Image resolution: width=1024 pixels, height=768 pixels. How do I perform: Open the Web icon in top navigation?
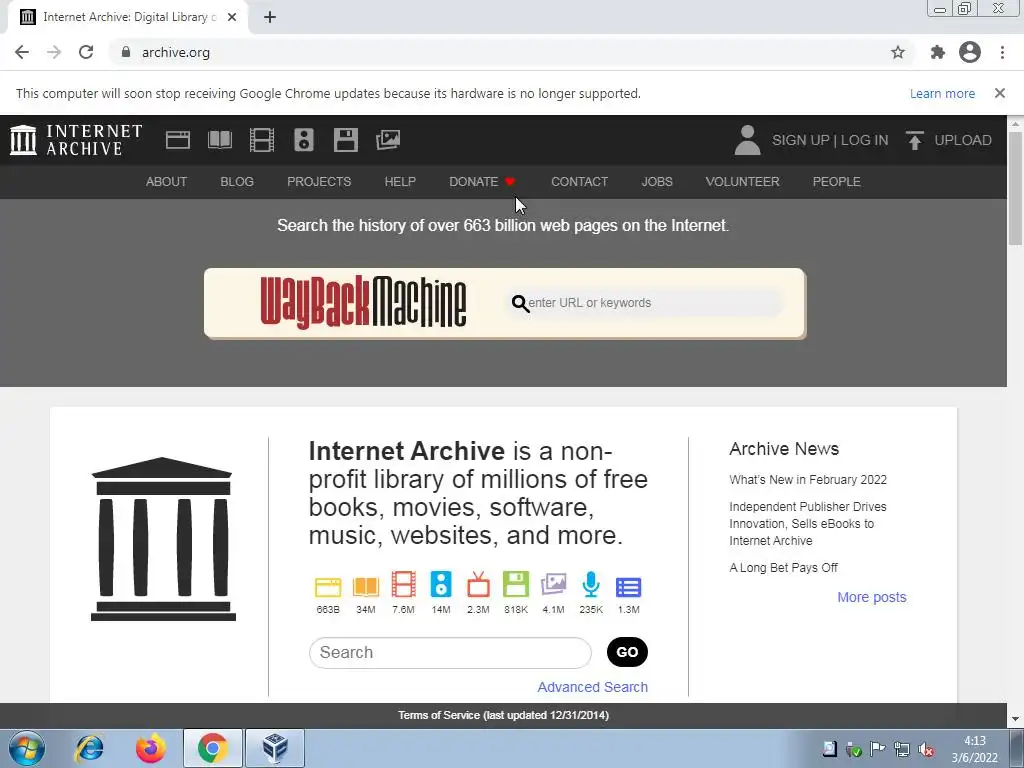click(x=178, y=140)
